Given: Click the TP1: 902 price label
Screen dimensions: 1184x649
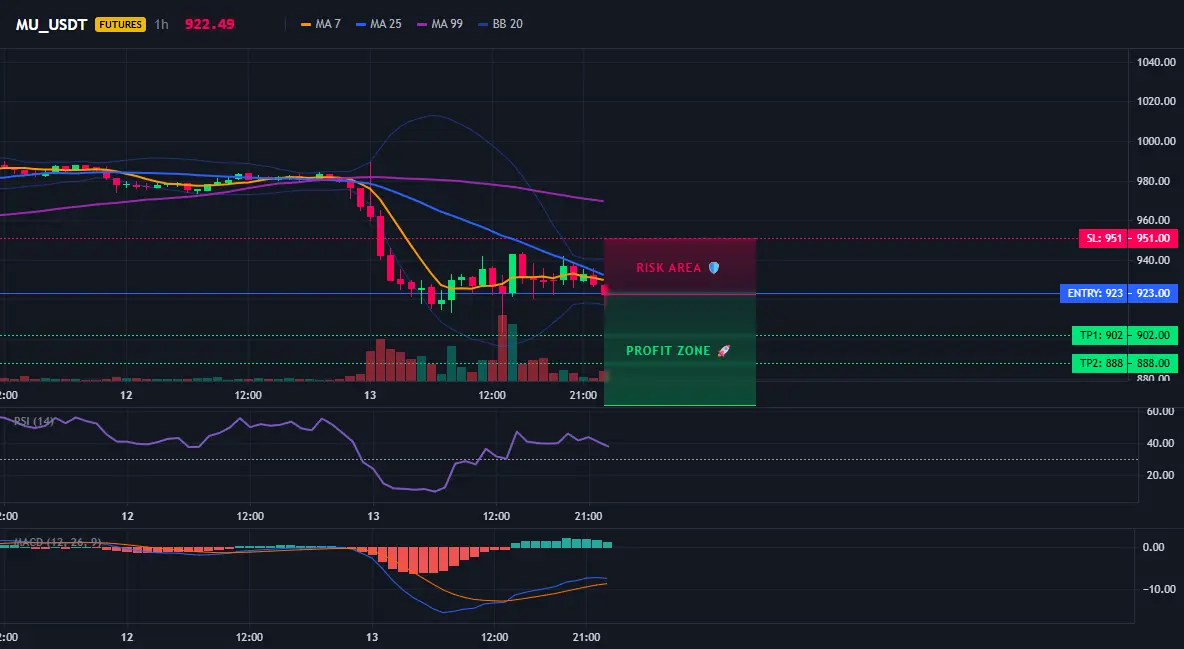Looking at the screenshot, I should pos(1099,335).
